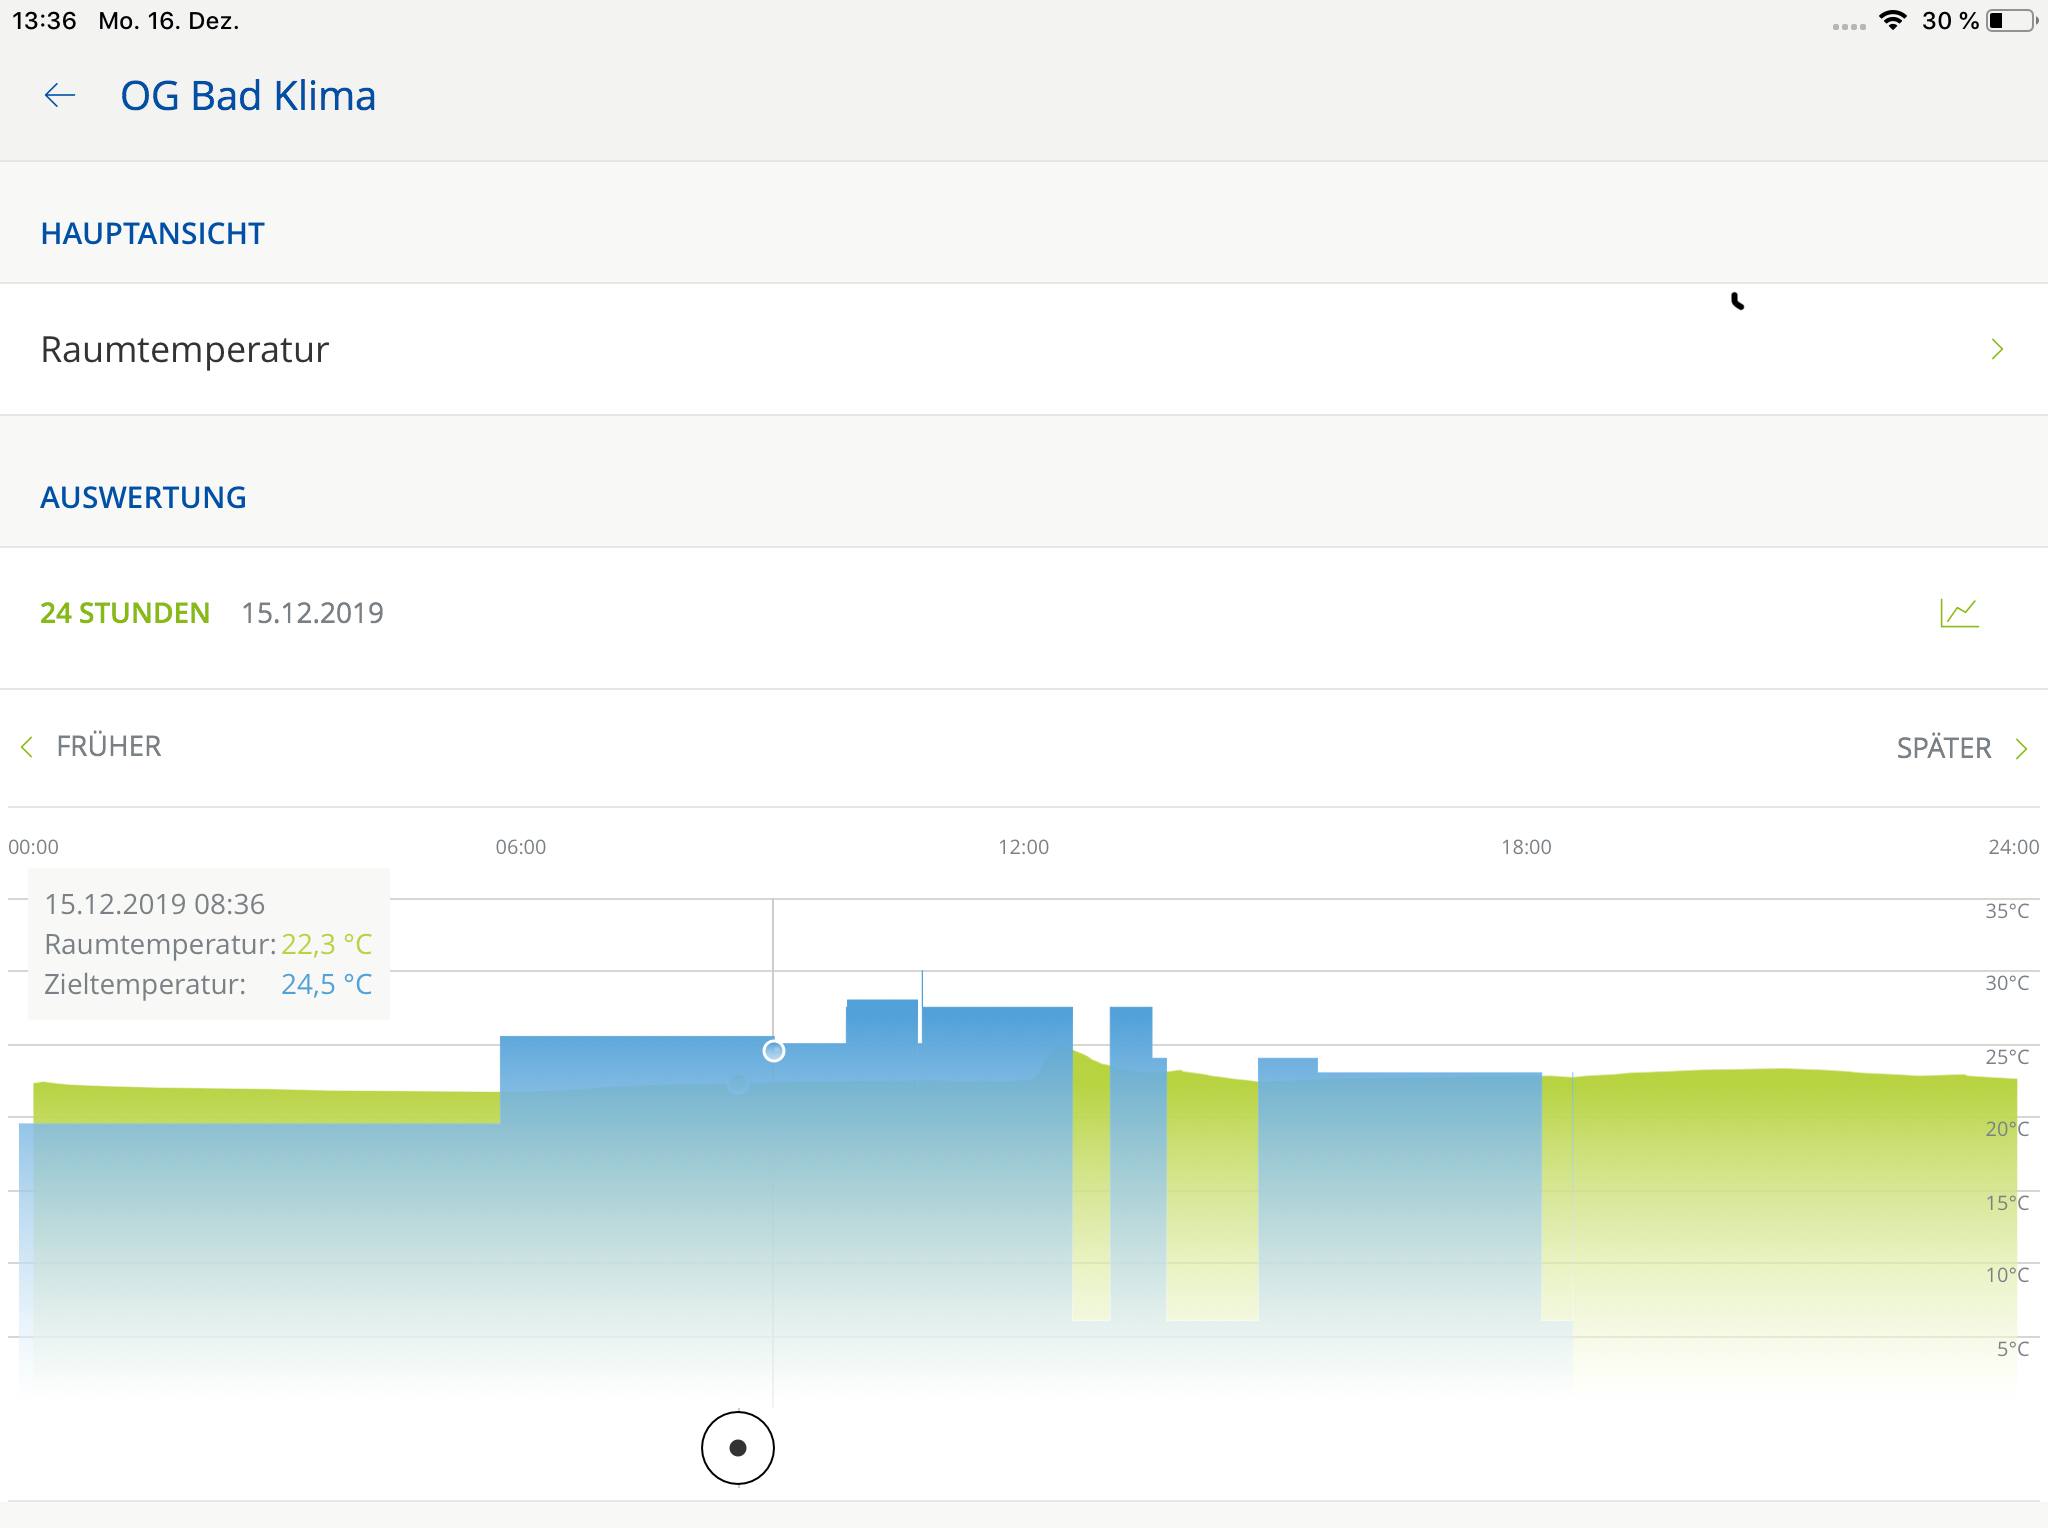Image resolution: width=2048 pixels, height=1528 pixels.
Task: Click the 24 STUNDEN period selector
Action: tap(125, 613)
